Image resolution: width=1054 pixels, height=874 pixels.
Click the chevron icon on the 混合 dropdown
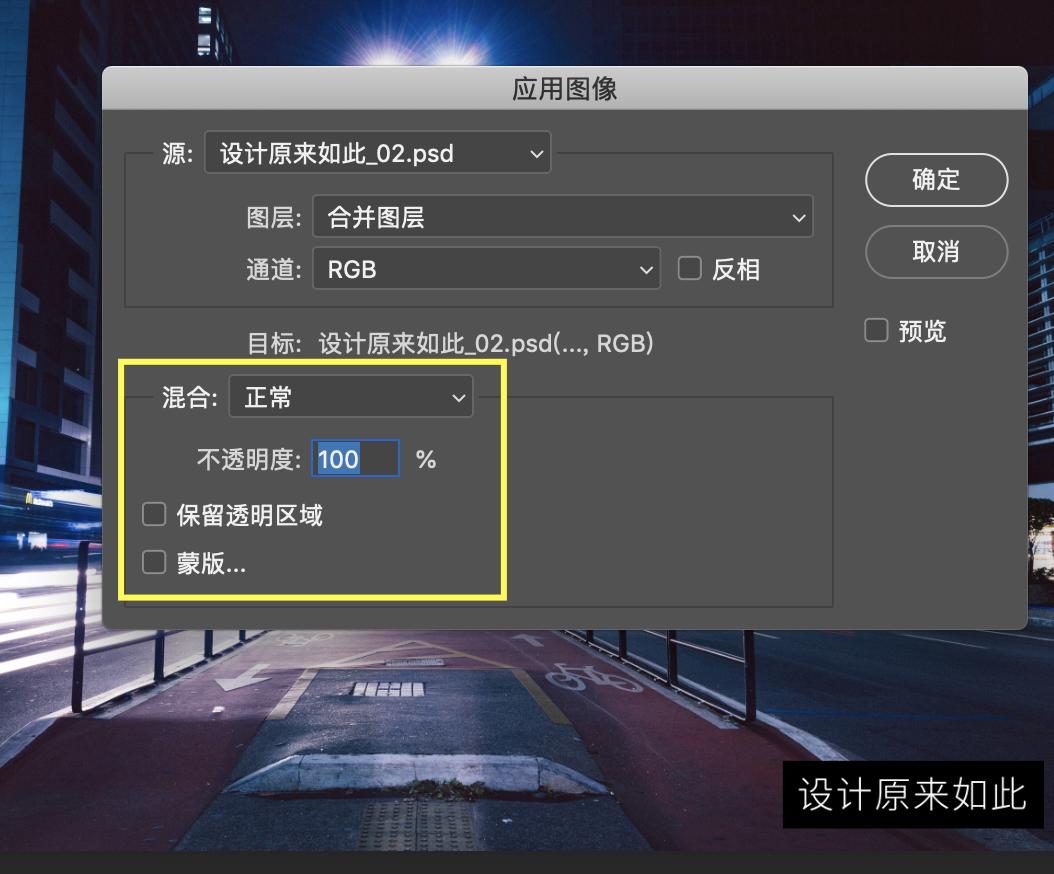point(458,397)
